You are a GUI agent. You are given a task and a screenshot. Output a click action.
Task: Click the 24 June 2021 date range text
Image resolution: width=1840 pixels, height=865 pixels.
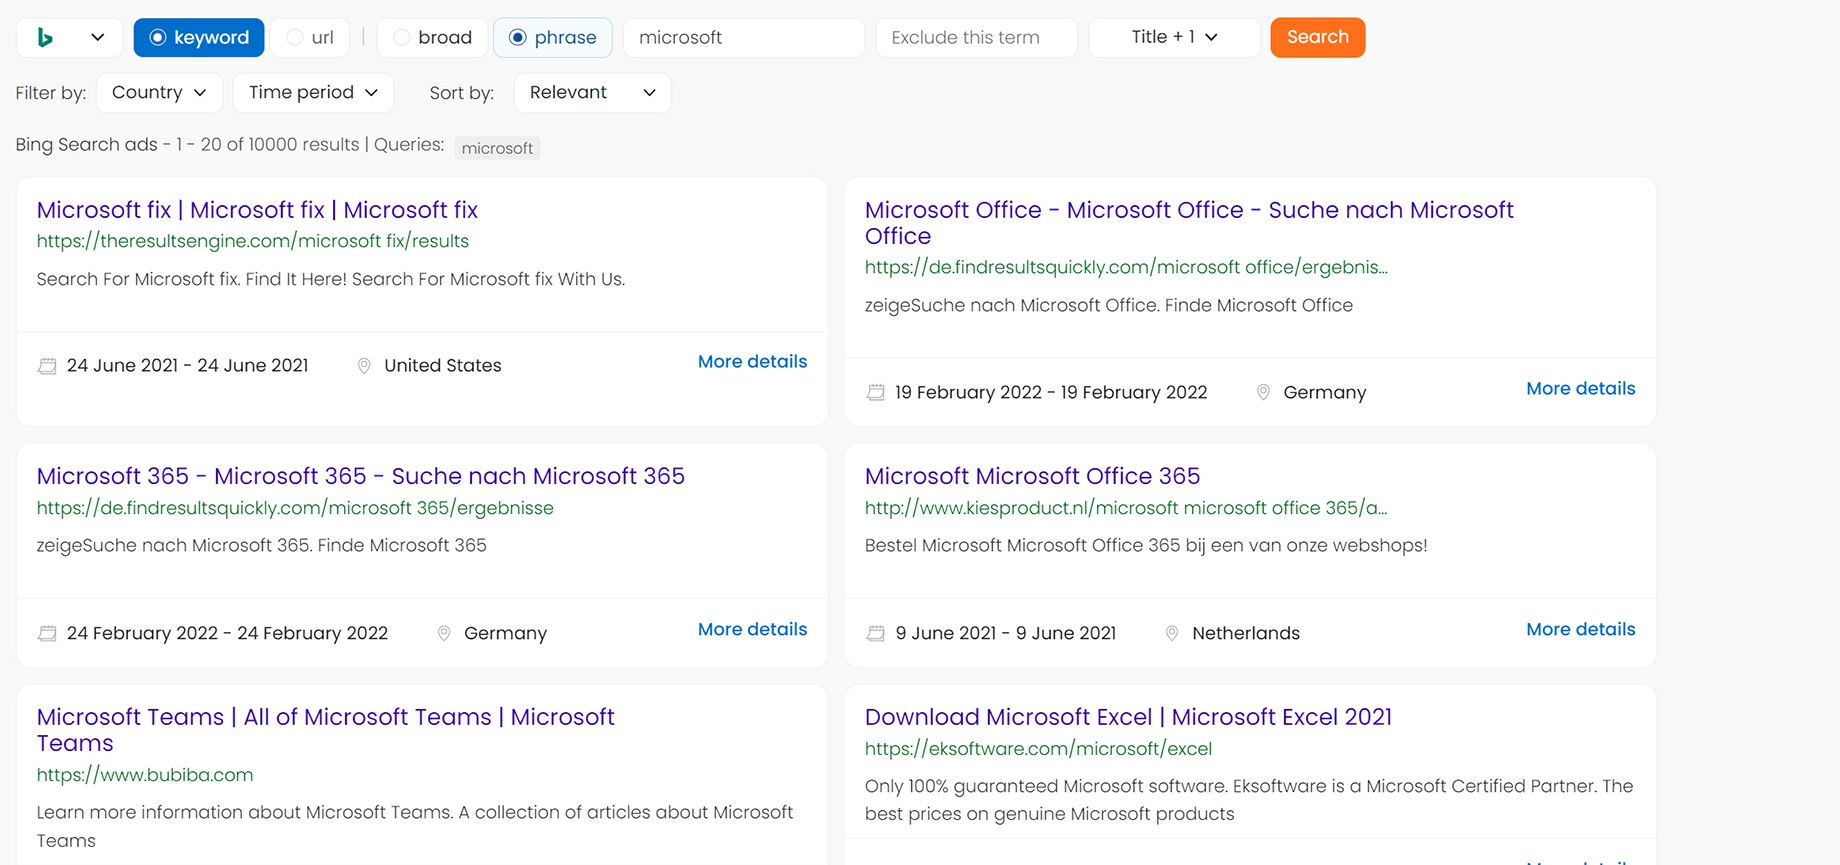[x=188, y=366]
